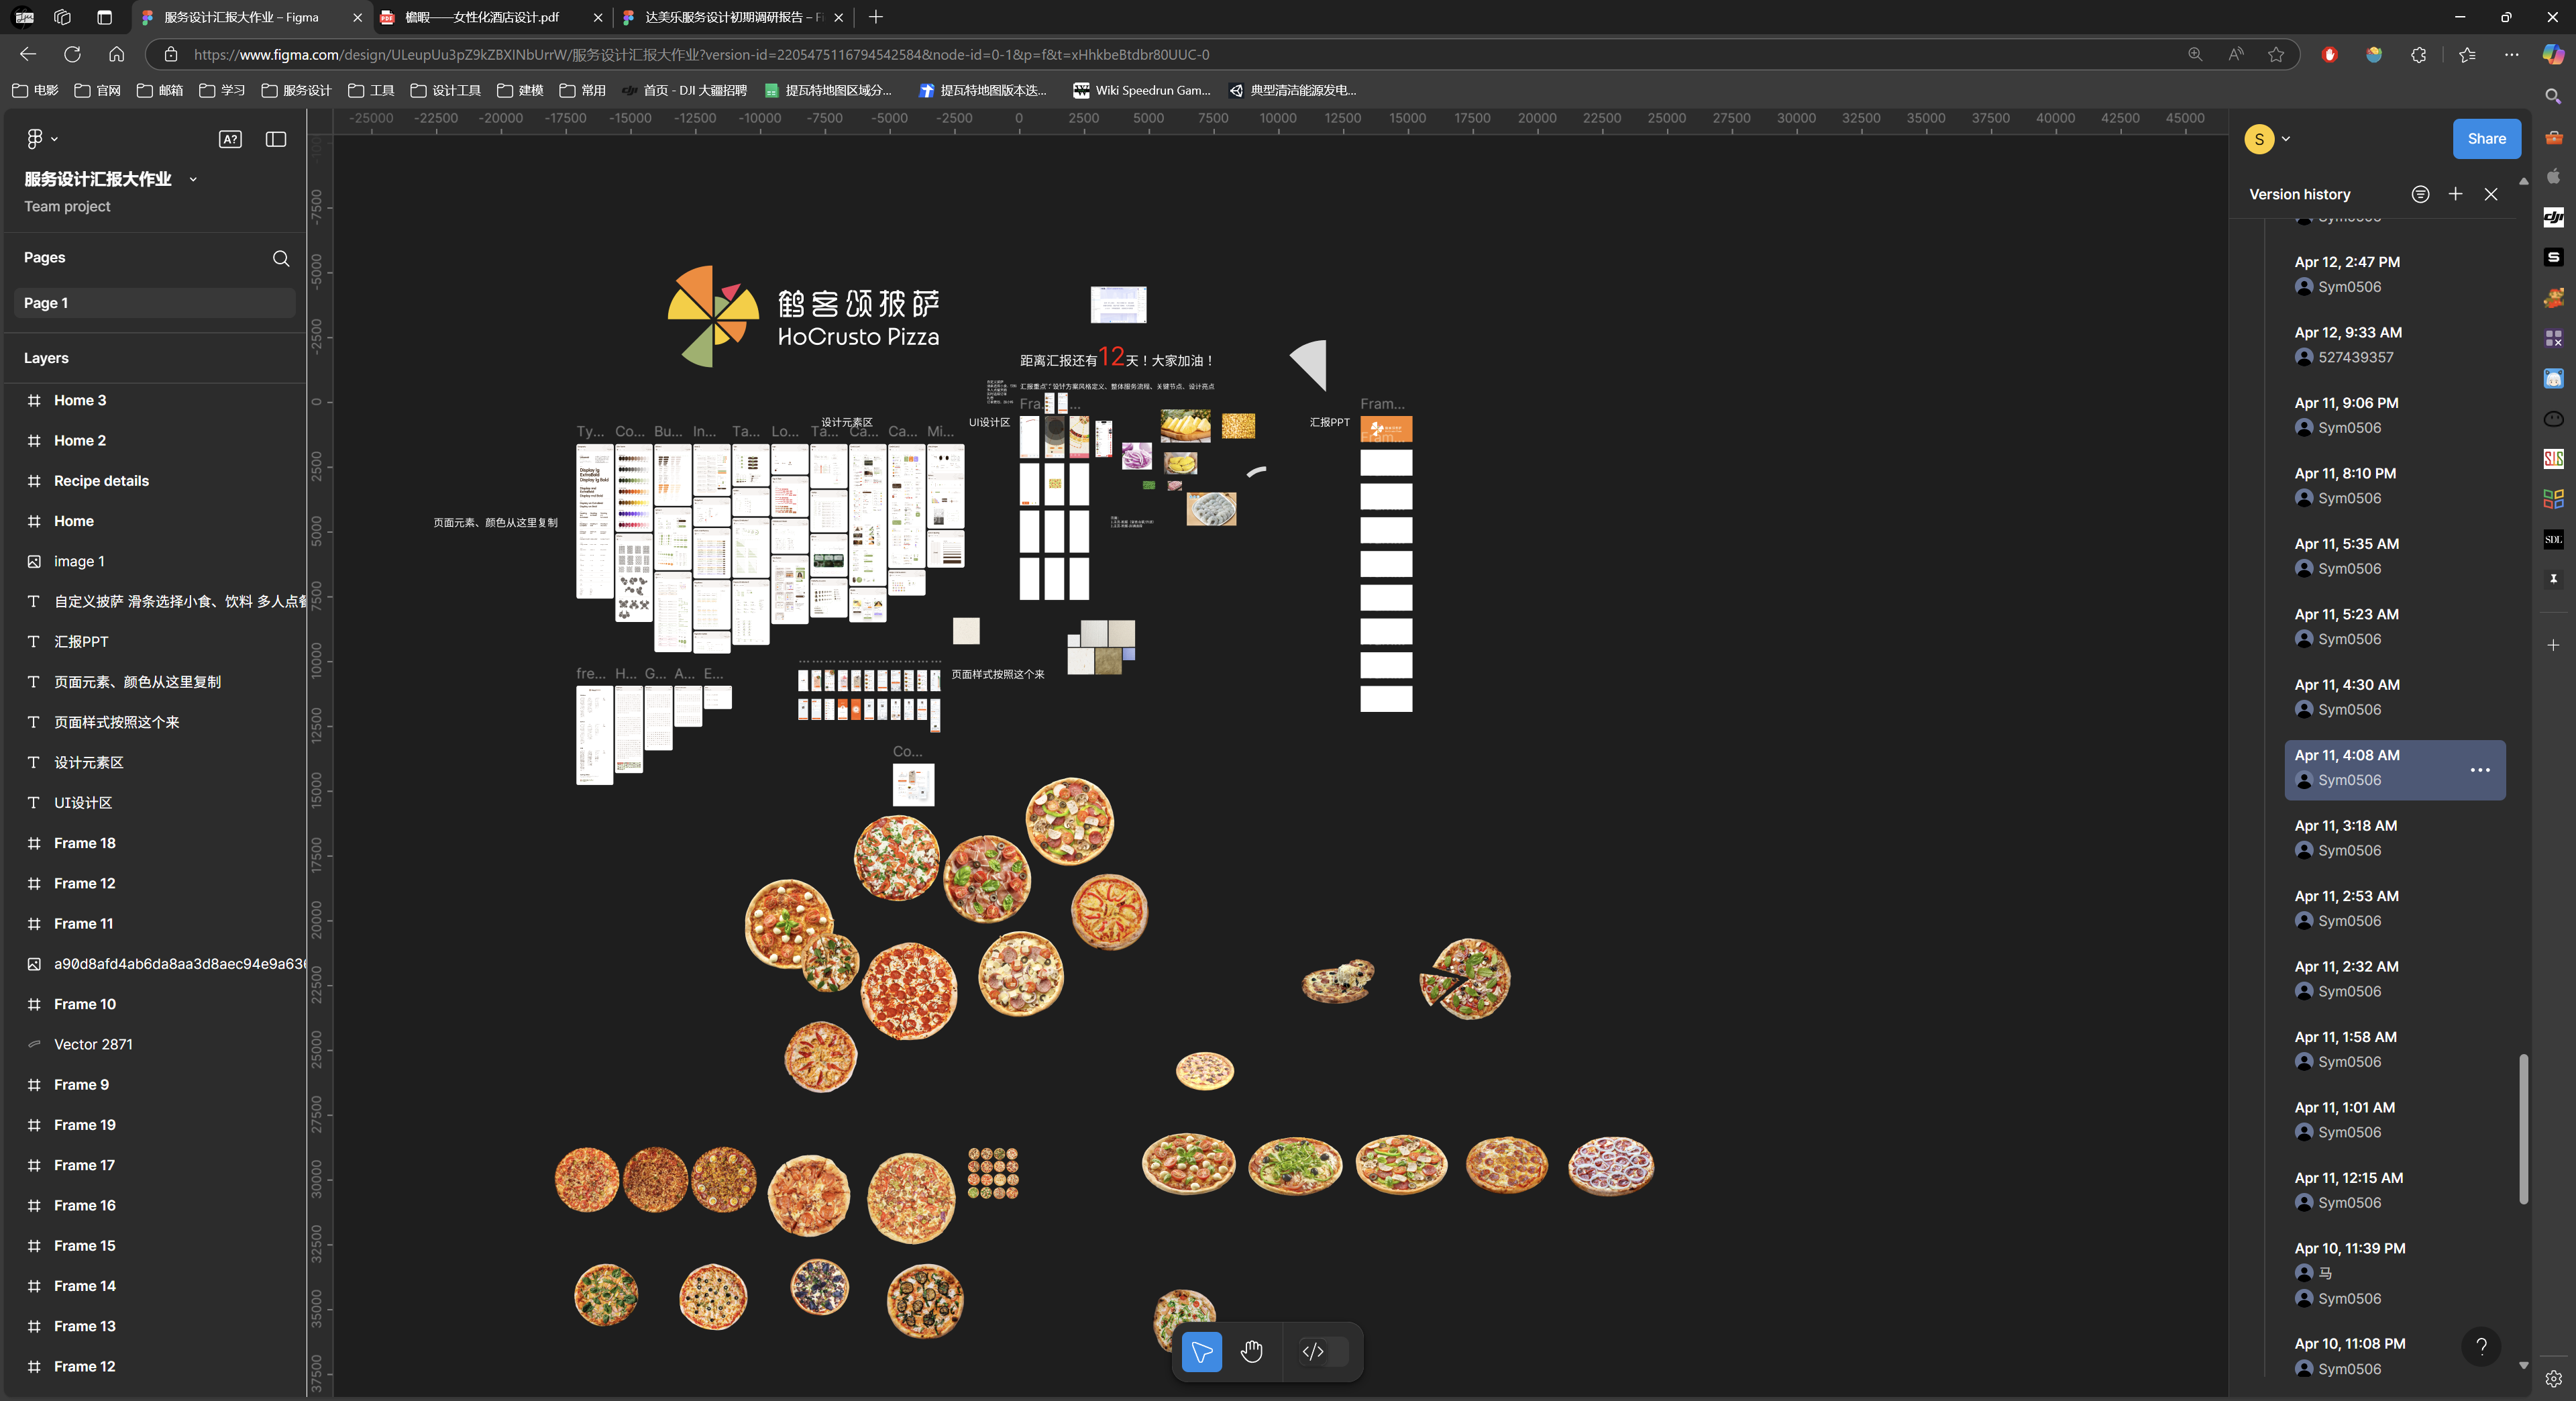Open the 服务设计 bookmarks folder
This screenshot has height=1401, width=2576.
coord(296,90)
